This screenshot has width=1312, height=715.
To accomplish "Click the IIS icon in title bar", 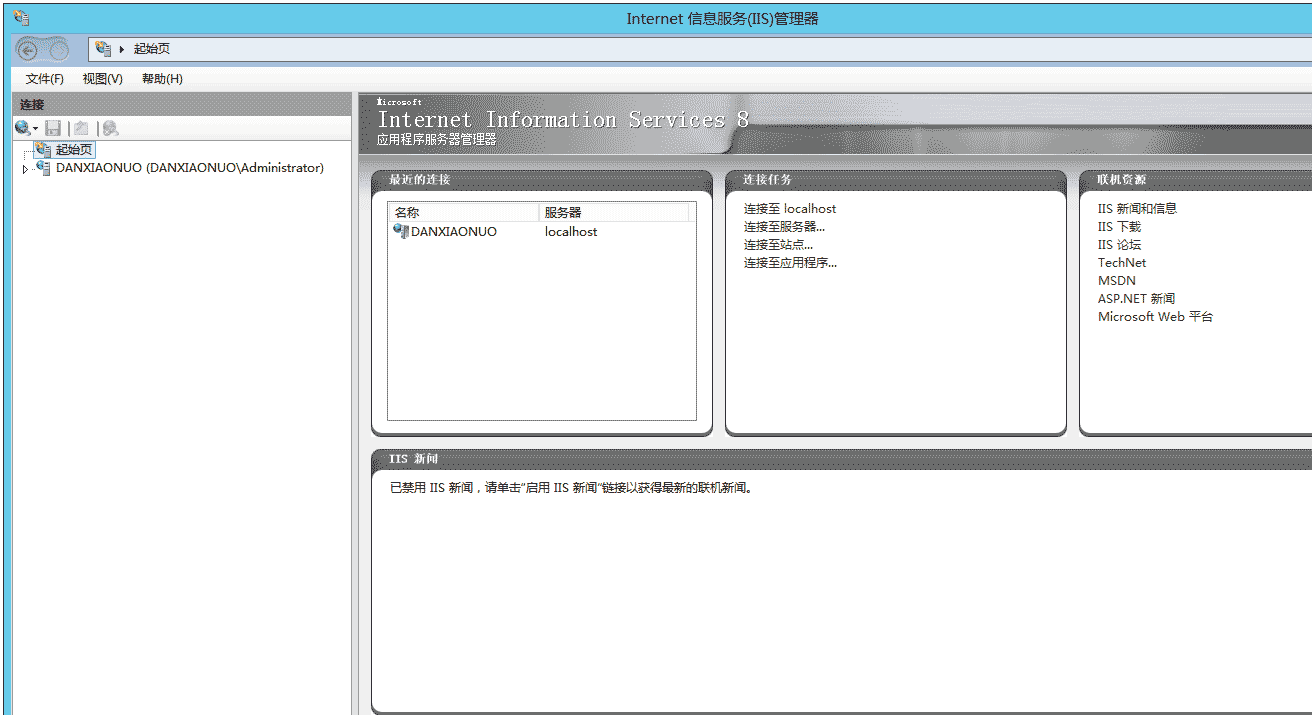I will pos(21,18).
